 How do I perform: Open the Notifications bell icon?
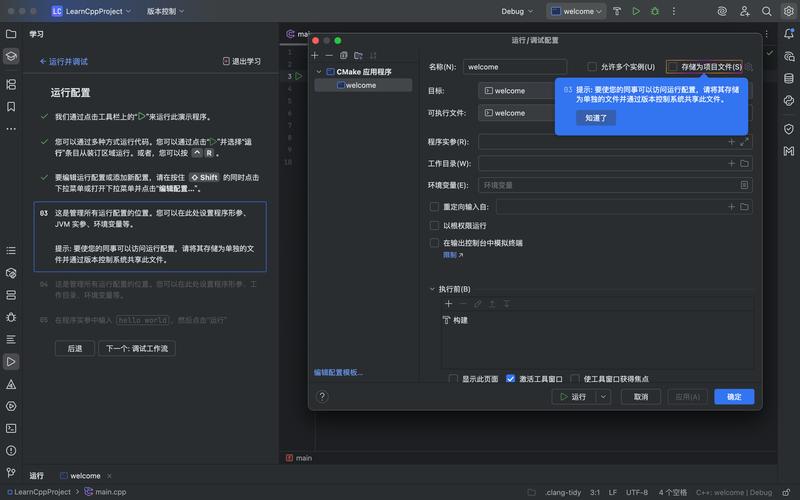tap(789, 34)
